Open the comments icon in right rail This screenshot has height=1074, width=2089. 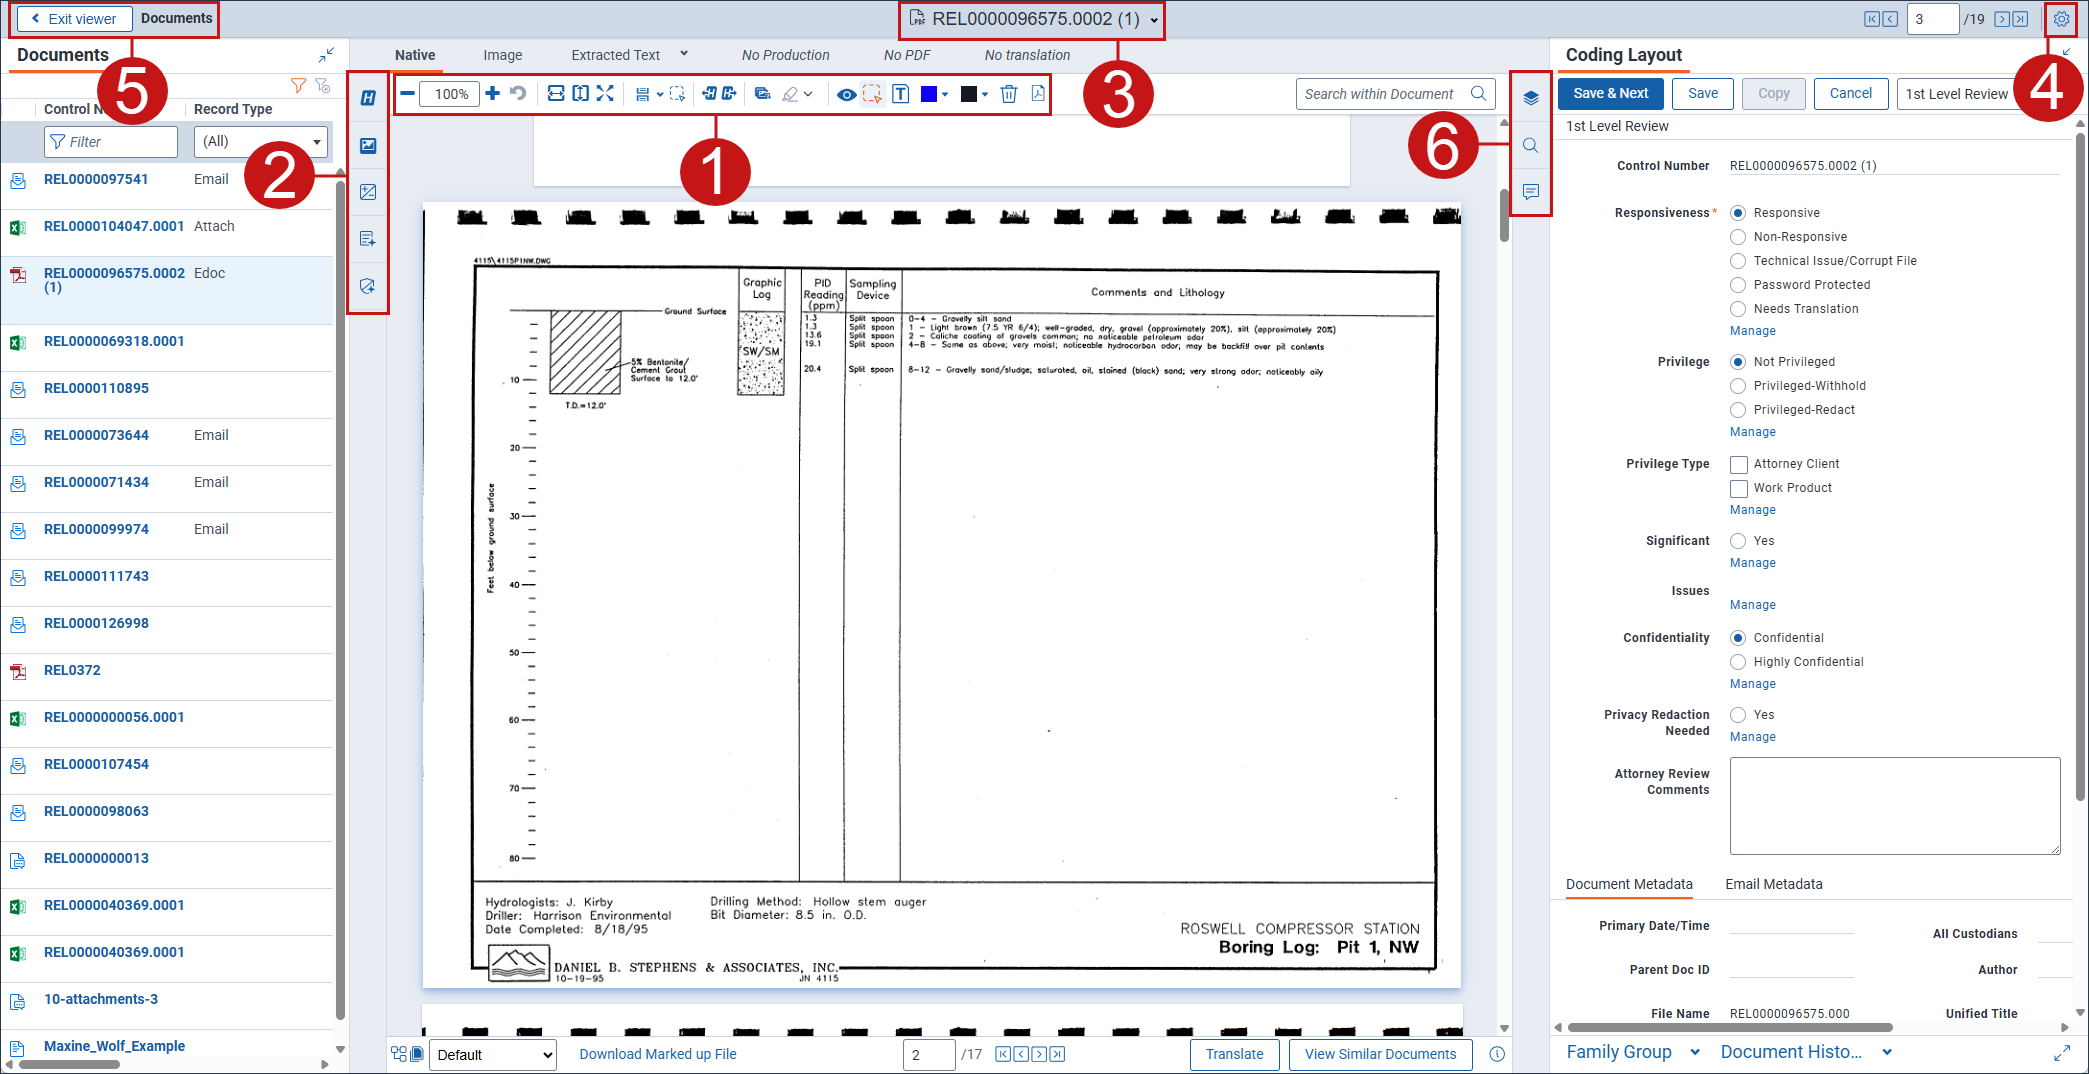pyautogui.click(x=1531, y=192)
